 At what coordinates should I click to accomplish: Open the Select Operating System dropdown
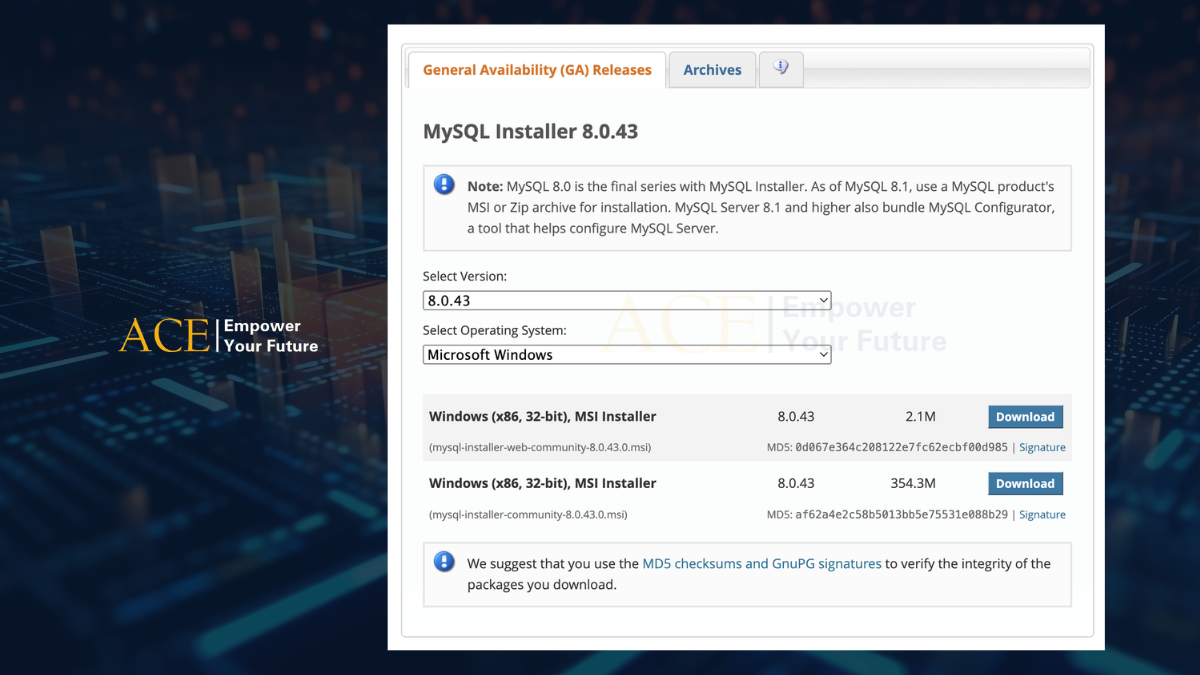click(x=627, y=355)
